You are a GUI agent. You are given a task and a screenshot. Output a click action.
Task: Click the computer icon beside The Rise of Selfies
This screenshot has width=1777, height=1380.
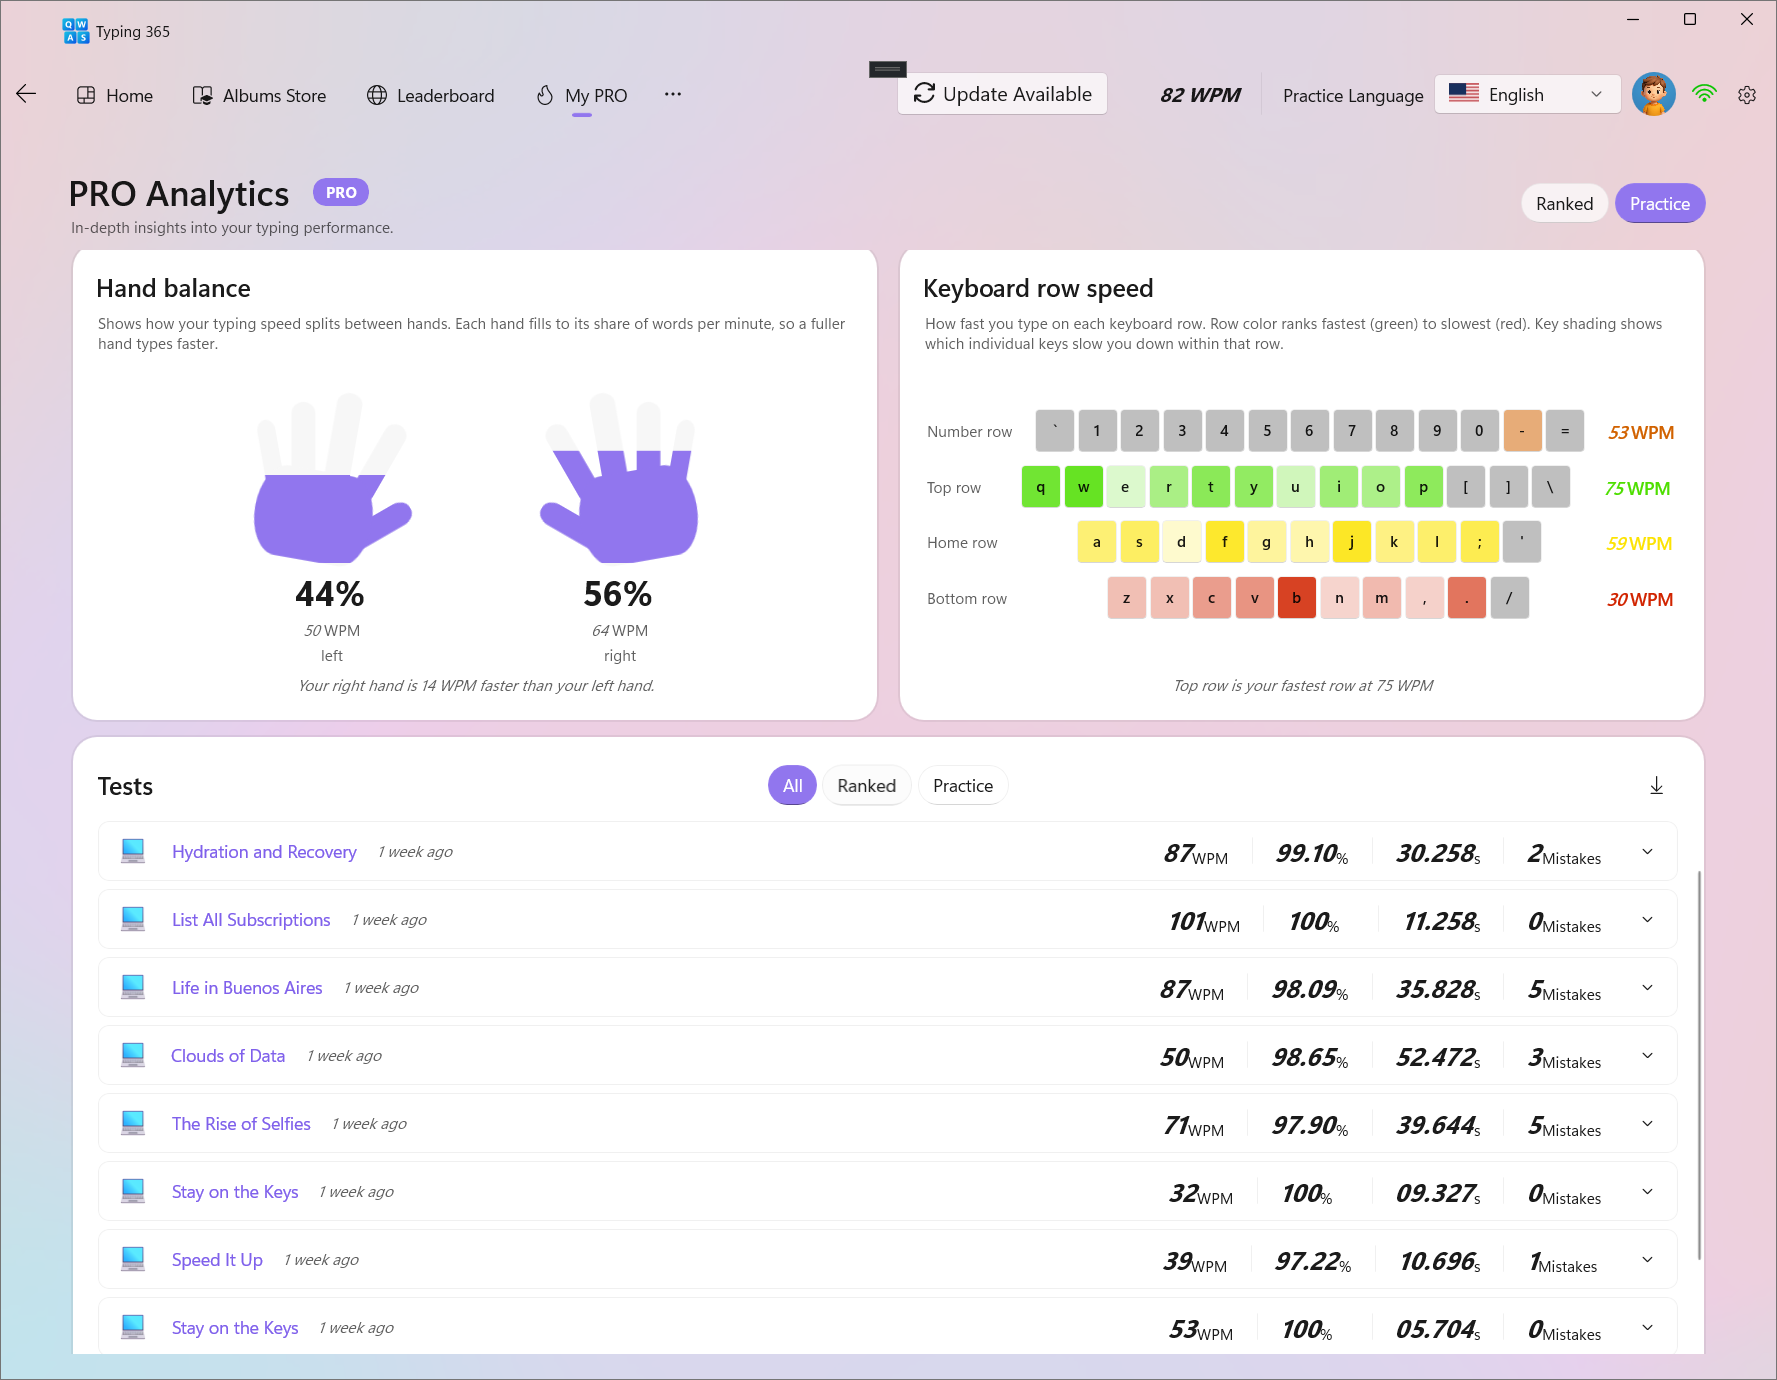coord(133,1123)
